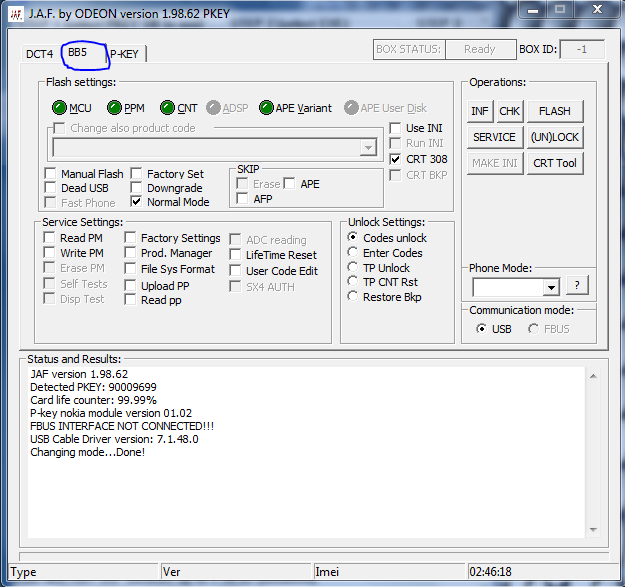This screenshot has width=625, height=587.
Task: Check the User Code Edit option
Action: pos(235,271)
